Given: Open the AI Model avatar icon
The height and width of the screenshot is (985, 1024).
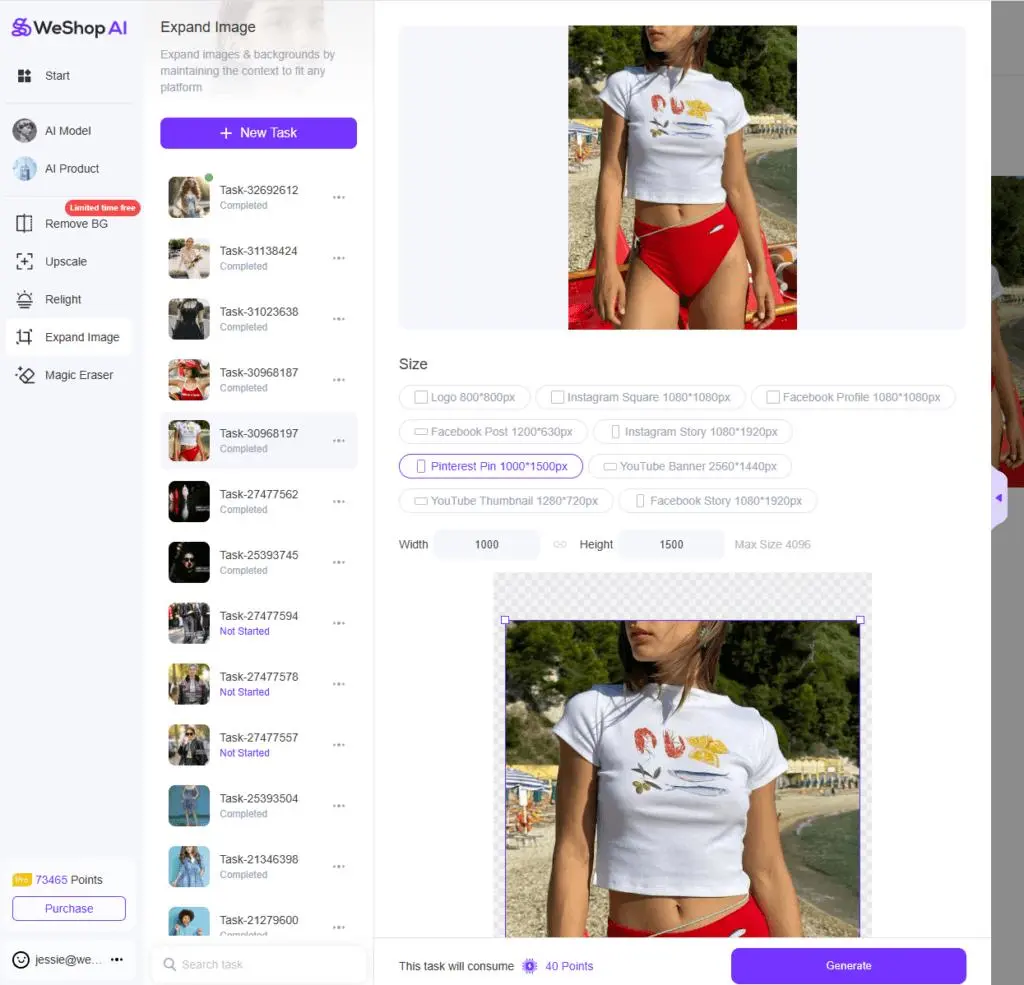Looking at the screenshot, I should point(24,131).
